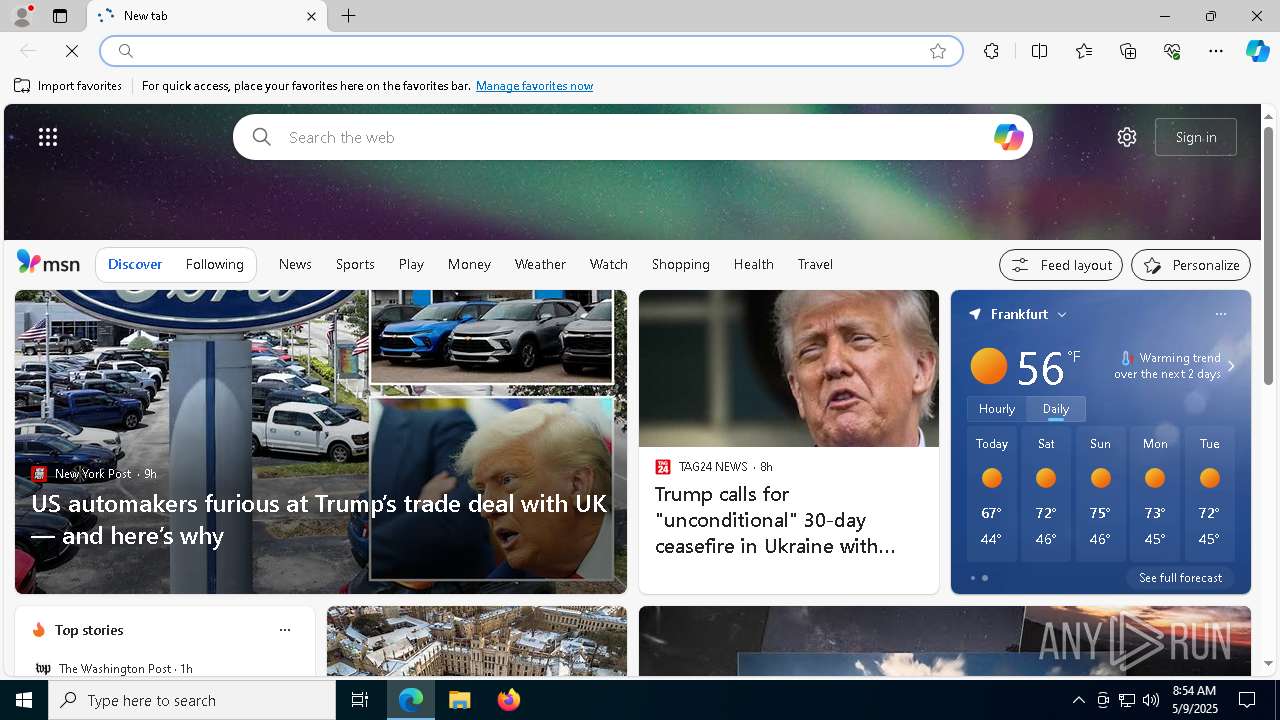Stop loading the page
The image size is (1280, 720).
pos(72,51)
